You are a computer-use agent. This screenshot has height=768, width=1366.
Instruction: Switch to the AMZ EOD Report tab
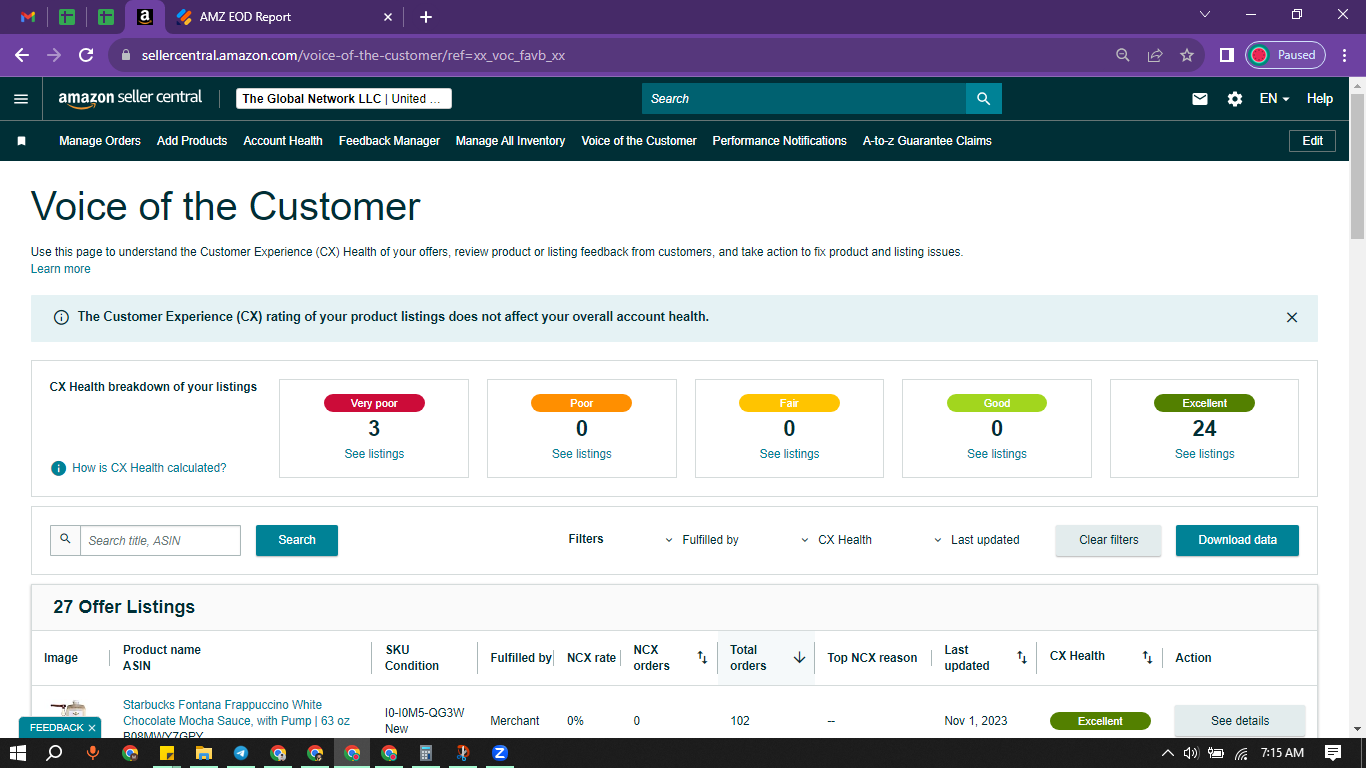285,17
